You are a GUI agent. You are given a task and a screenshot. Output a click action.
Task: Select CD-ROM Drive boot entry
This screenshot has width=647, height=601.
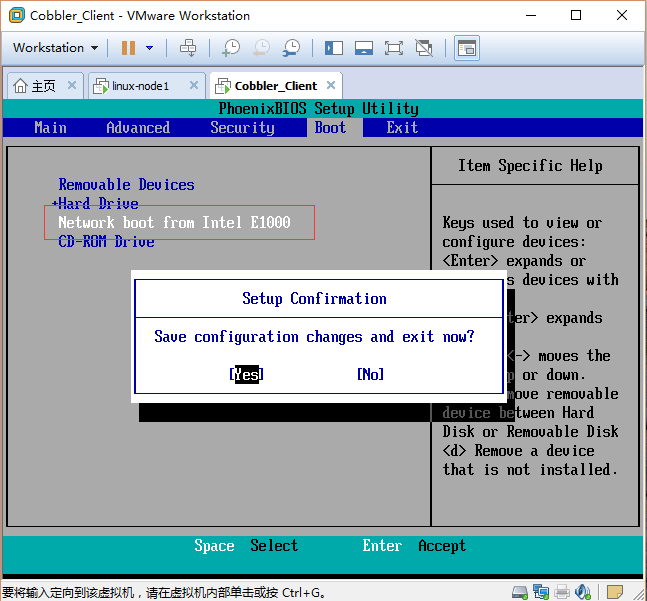pyautogui.click(x=106, y=241)
